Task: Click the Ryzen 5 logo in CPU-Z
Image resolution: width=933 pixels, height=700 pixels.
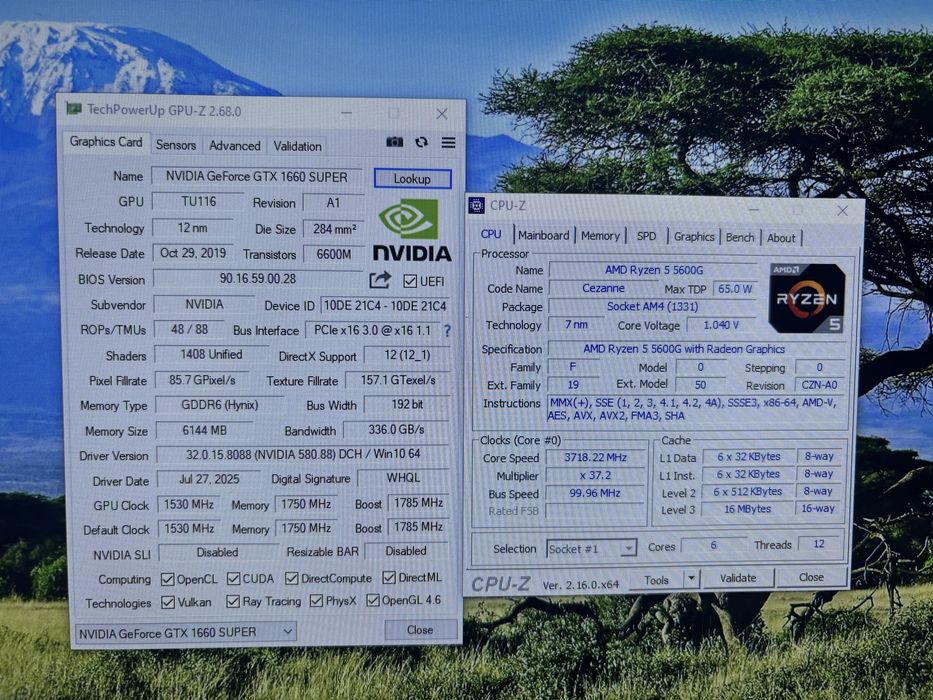Action: (807, 298)
